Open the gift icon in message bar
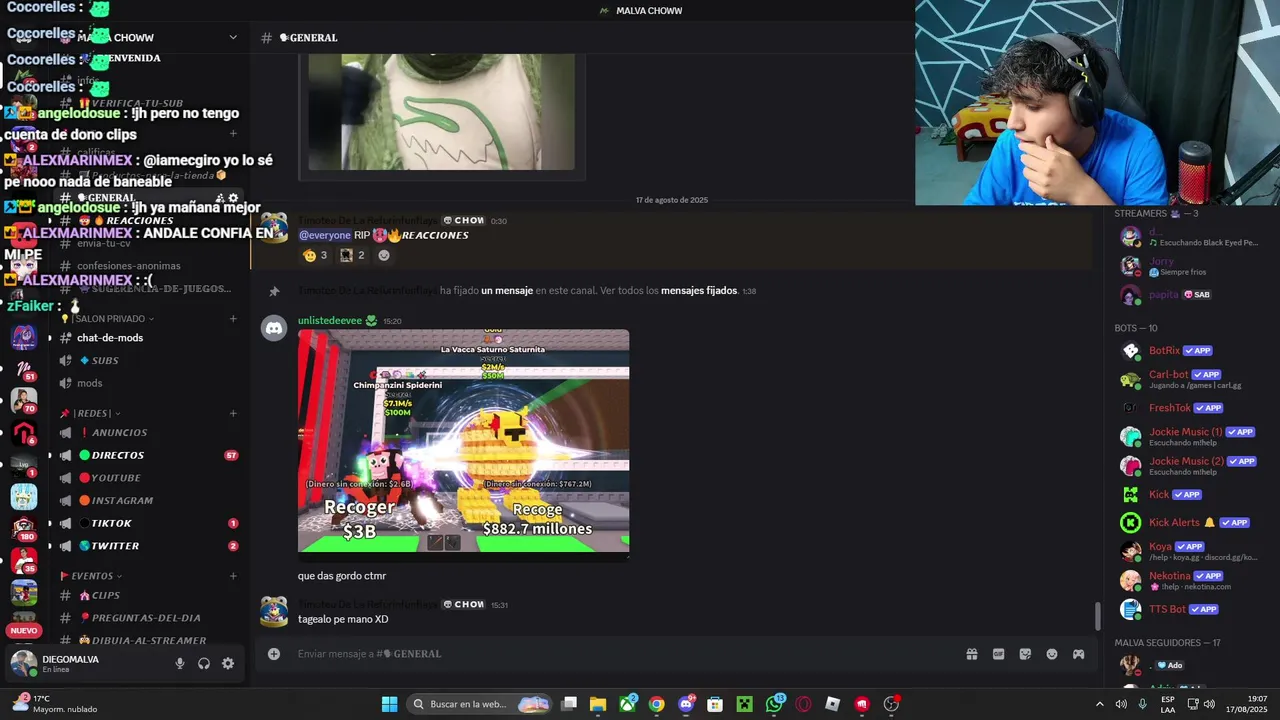This screenshot has height=720, width=1280. coord(971,654)
